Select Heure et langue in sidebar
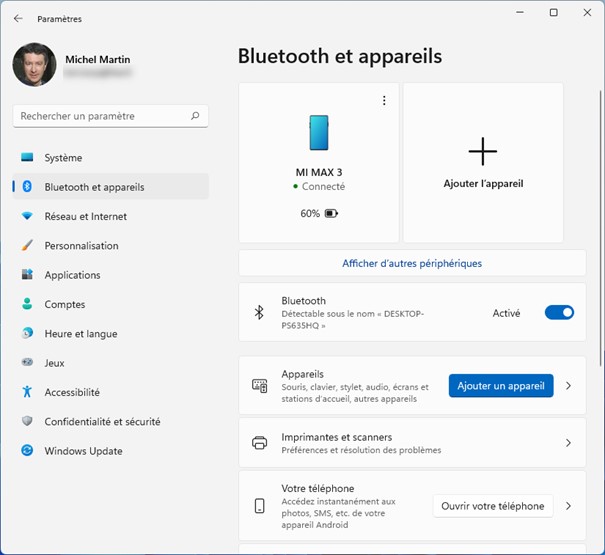The image size is (605, 555). tap(80, 334)
